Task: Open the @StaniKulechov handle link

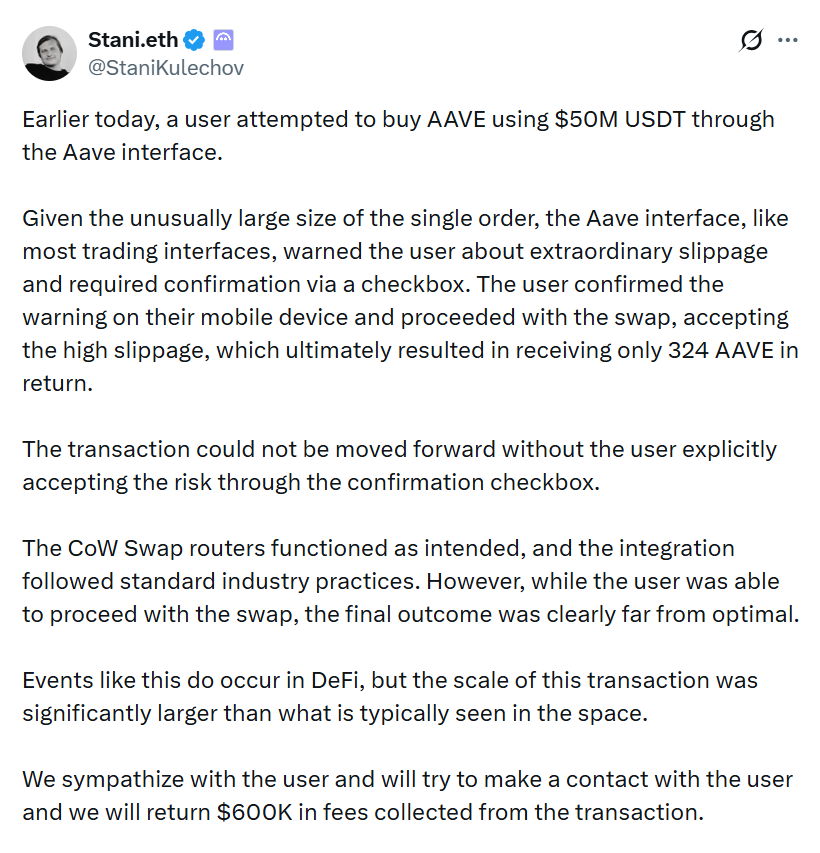Action: coord(166,68)
